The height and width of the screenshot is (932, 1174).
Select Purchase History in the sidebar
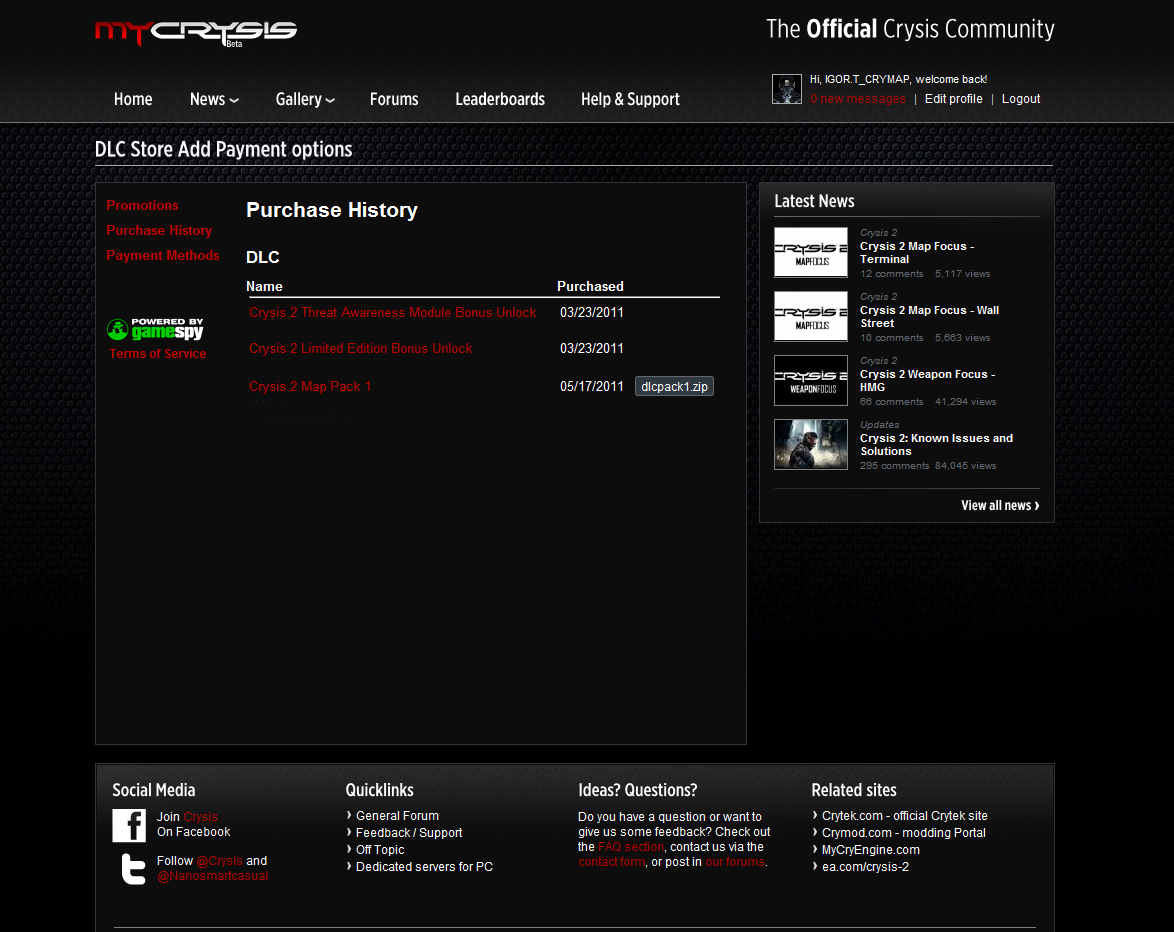tap(159, 231)
